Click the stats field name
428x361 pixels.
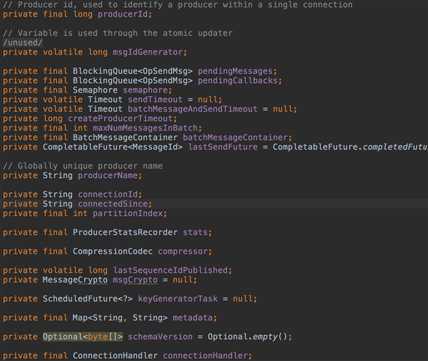point(195,232)
